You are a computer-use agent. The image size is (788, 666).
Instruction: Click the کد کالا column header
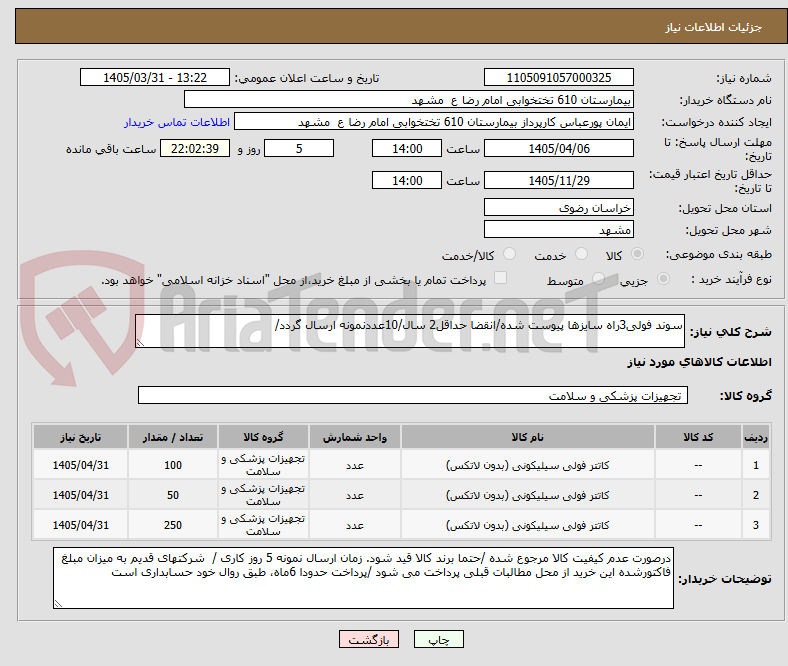coord(698,437)
